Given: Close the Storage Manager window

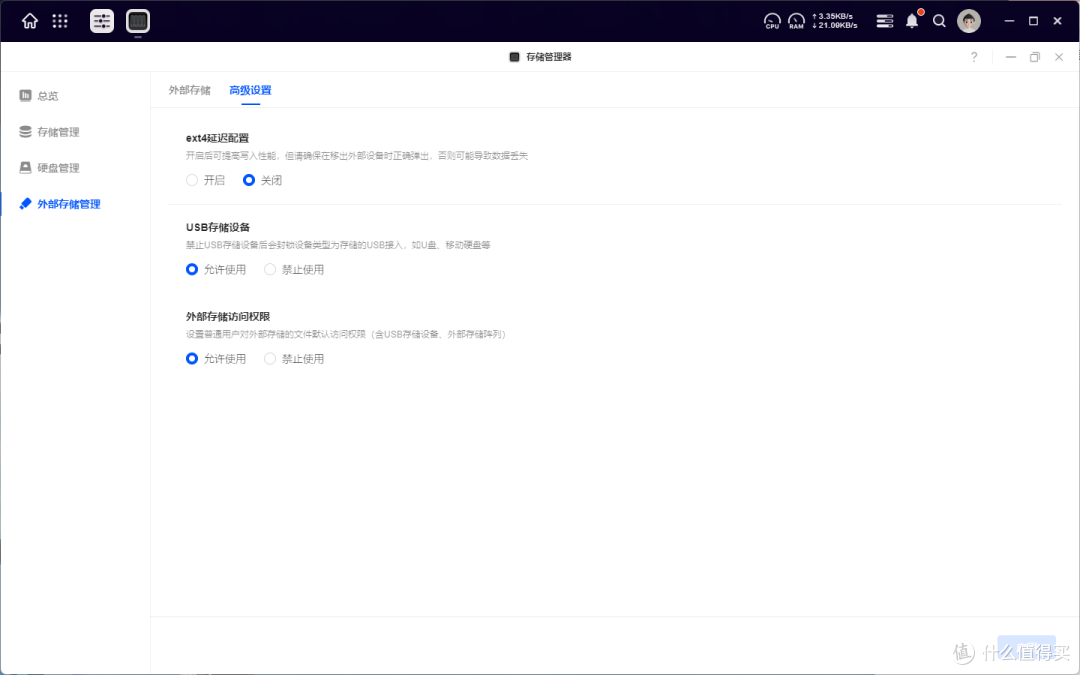Looking at the screenshot, I should (1059, 57).
